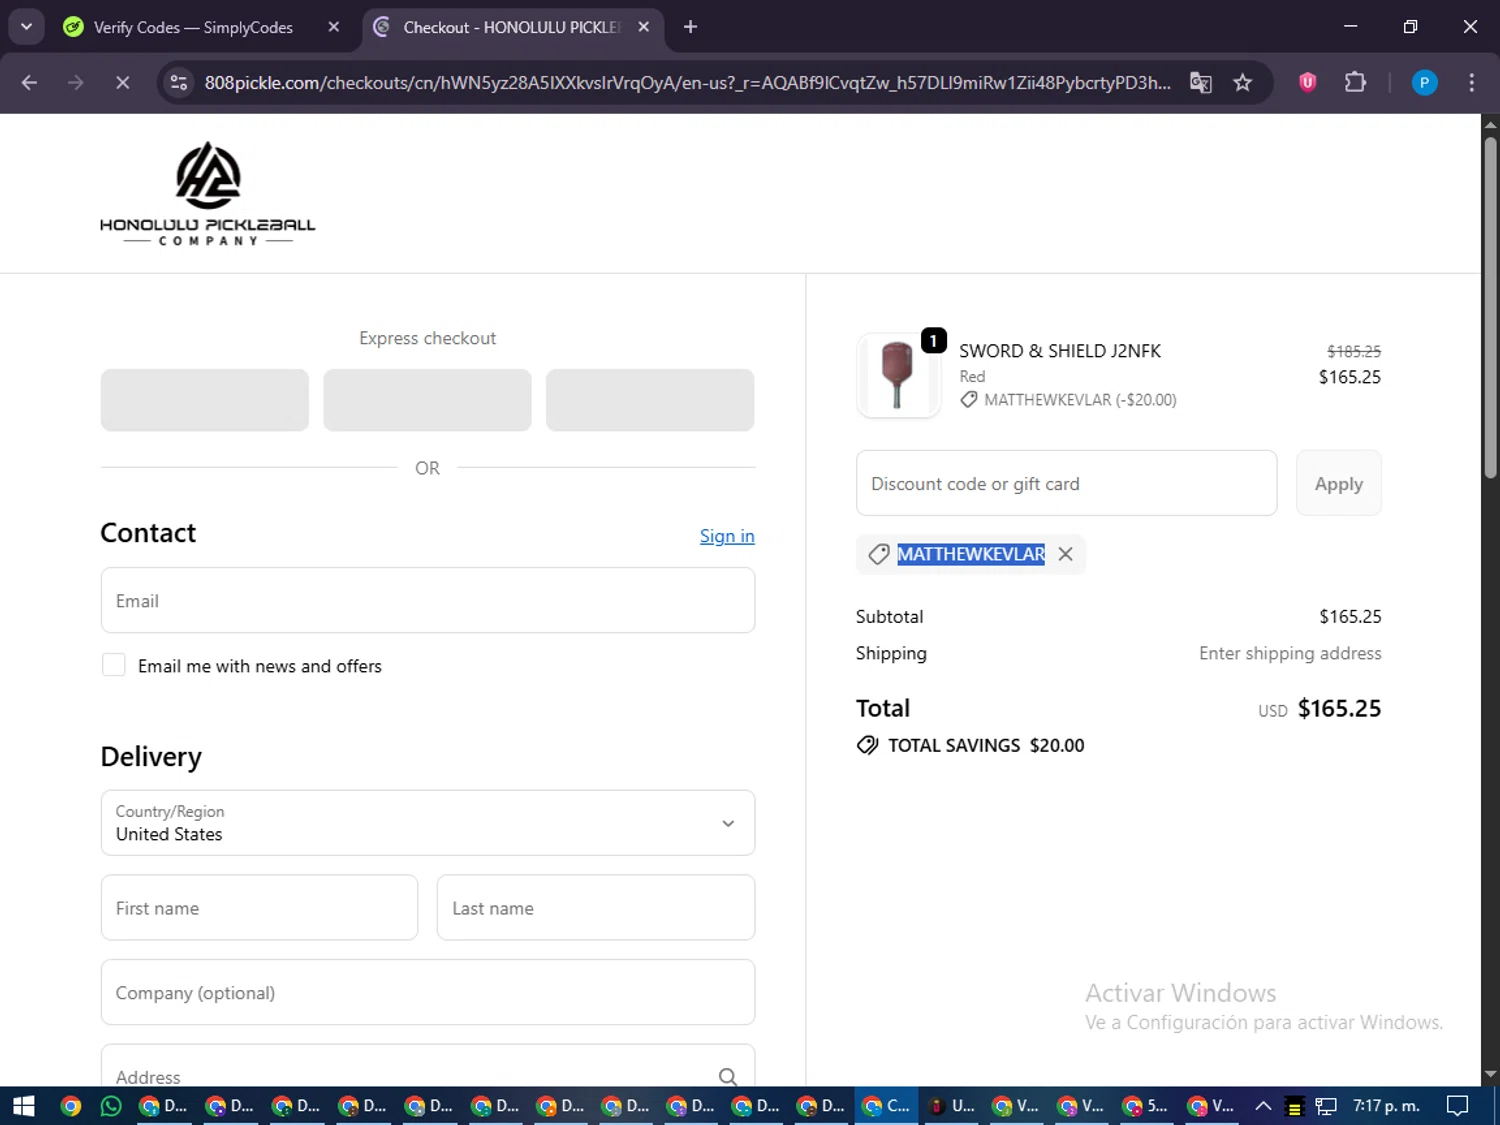
Task: Open the Chrome profile avatar P
Action: pos(1424,82)
